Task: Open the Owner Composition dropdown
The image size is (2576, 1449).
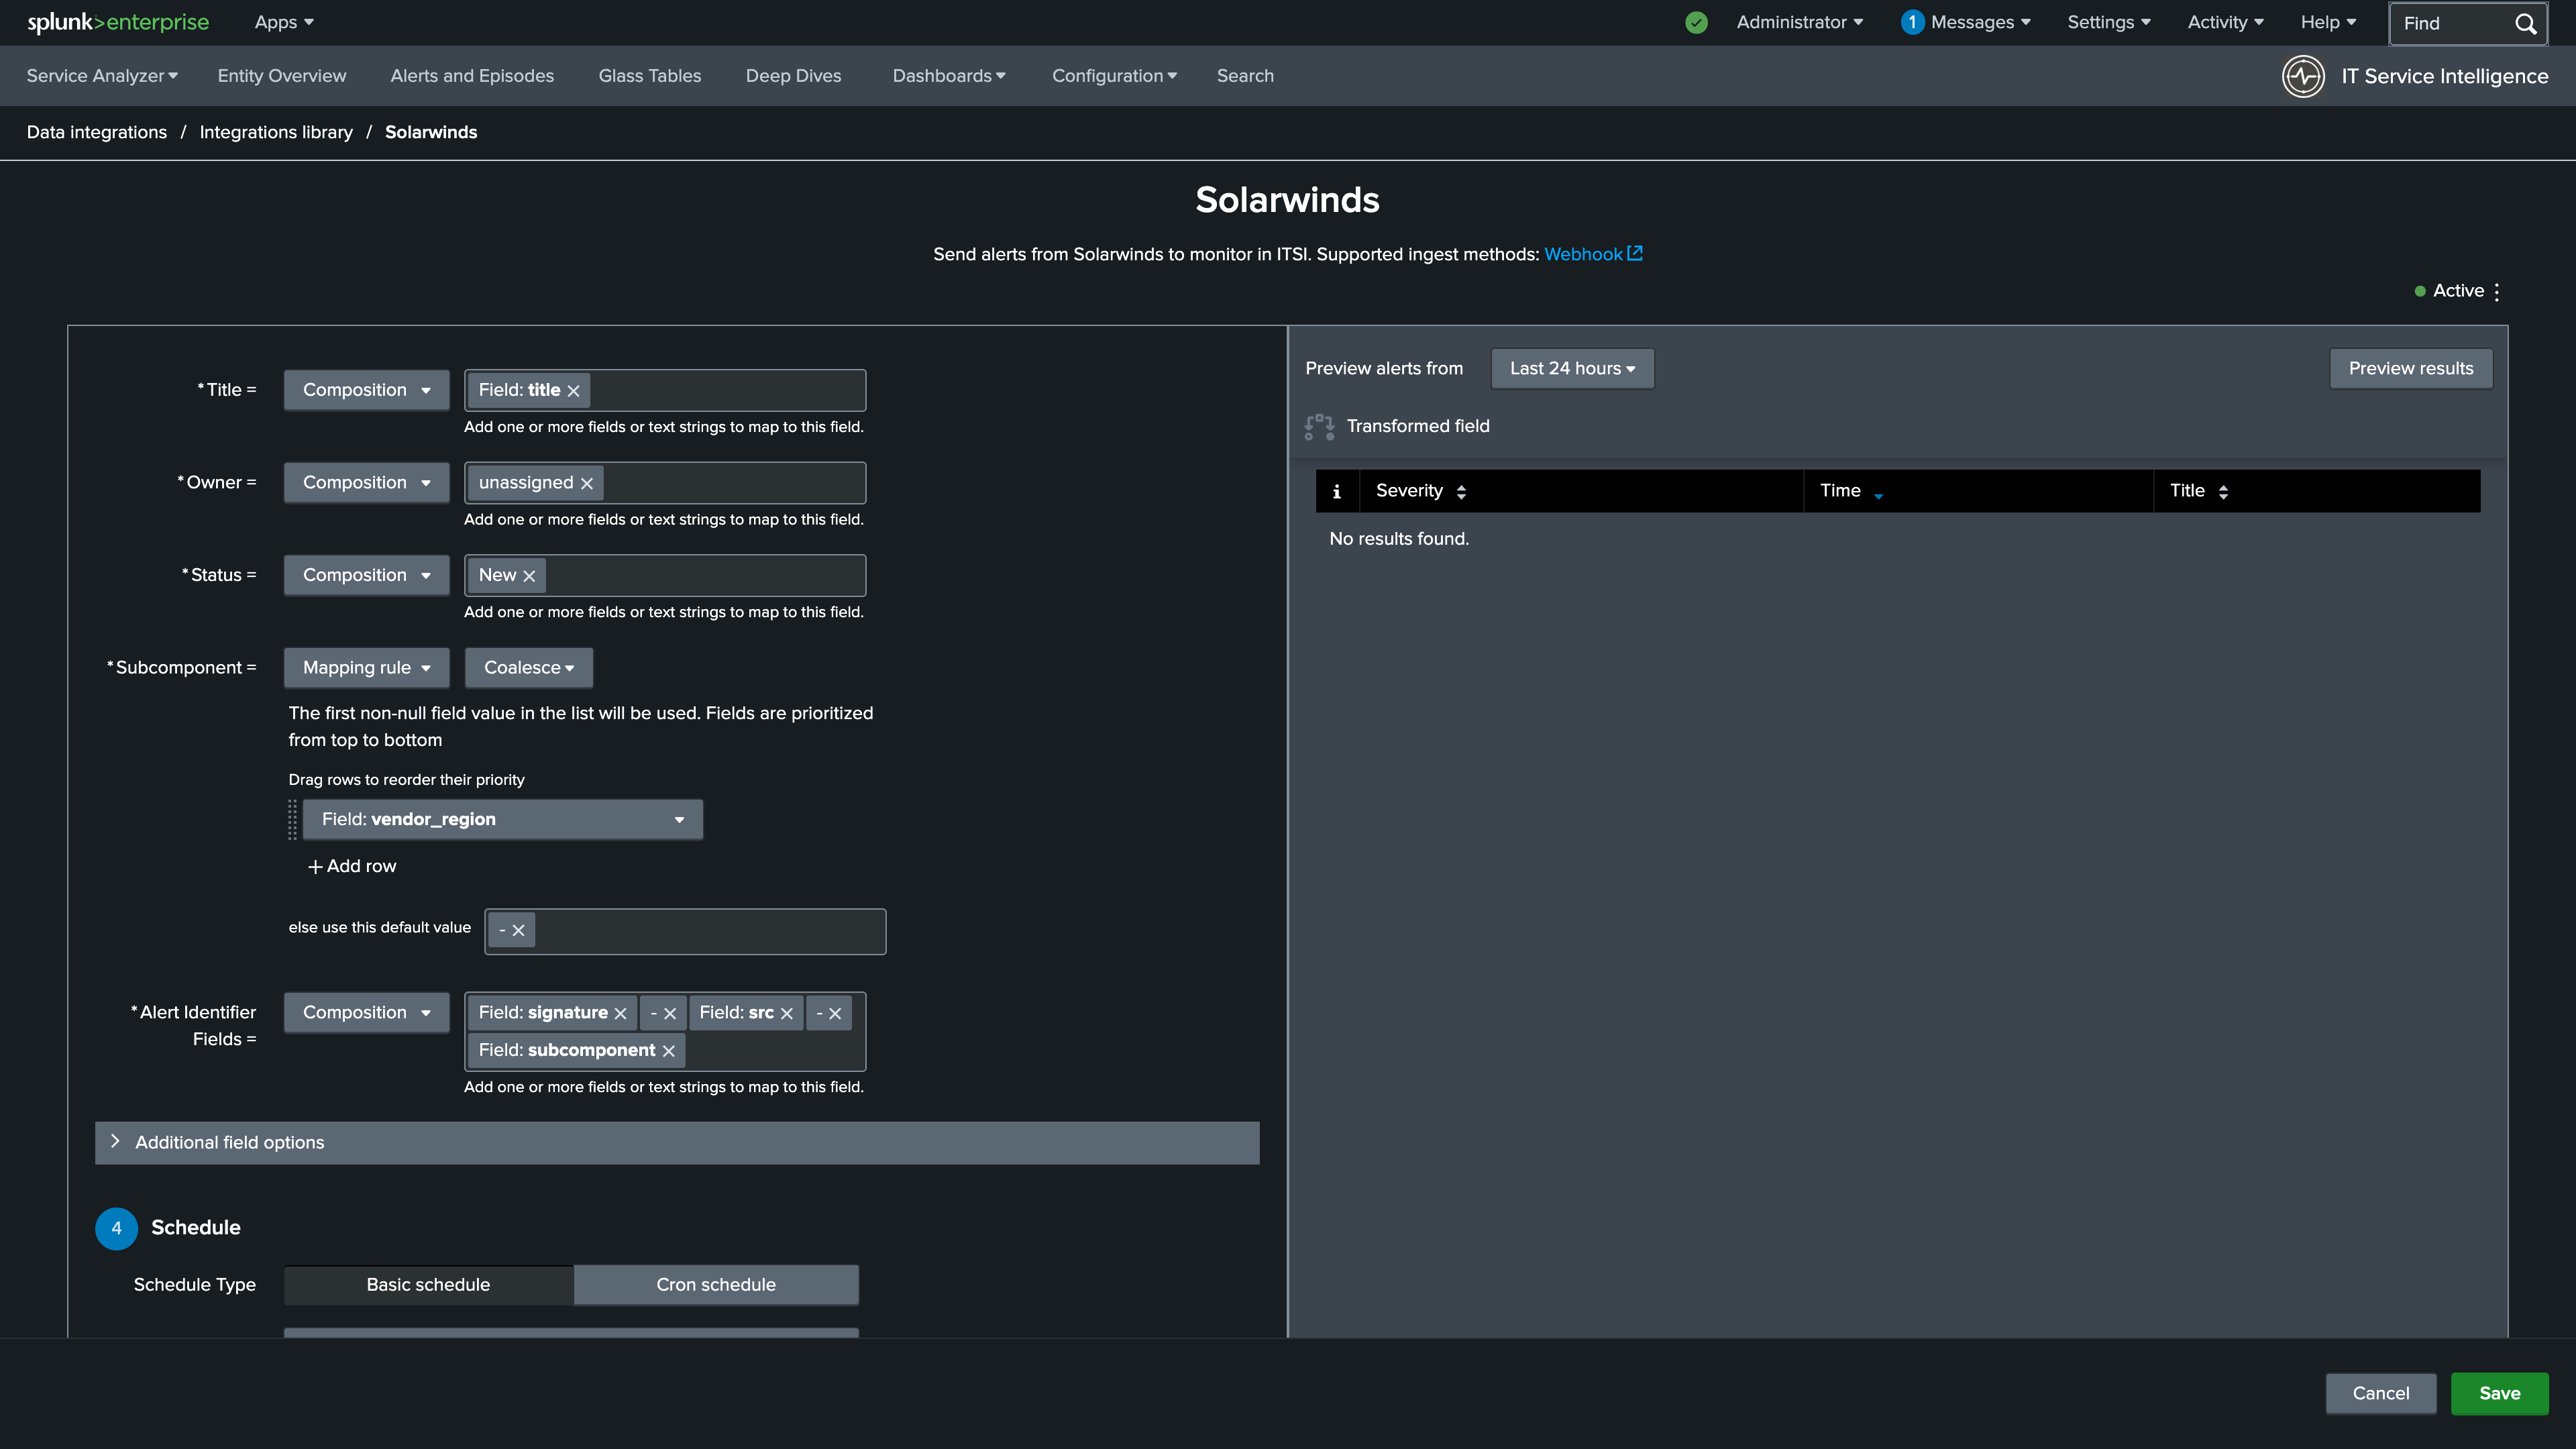Action: [367, 483]
